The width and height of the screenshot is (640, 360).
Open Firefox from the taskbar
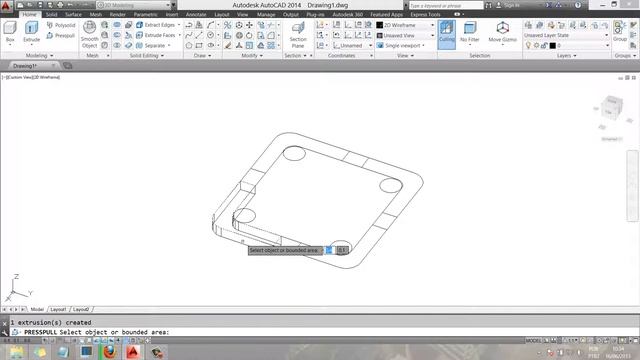[109, 352]
